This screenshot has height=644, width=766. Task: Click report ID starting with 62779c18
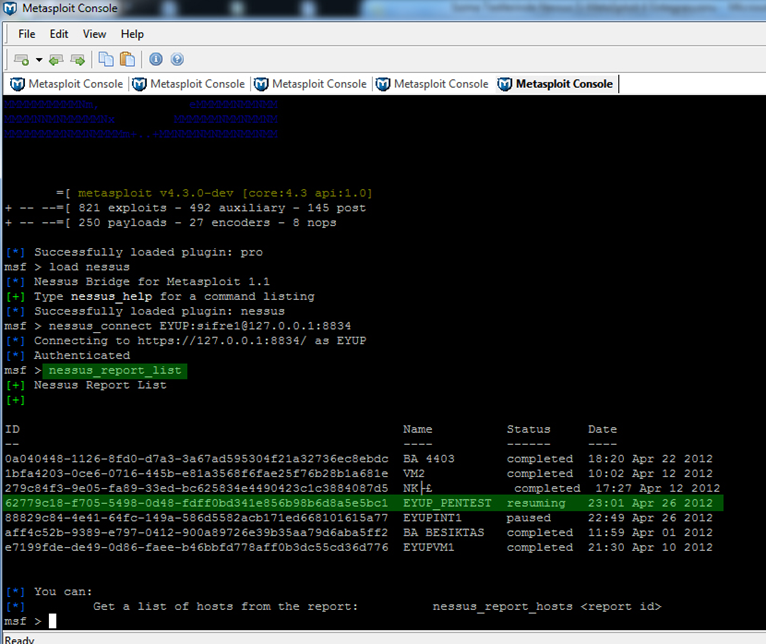[196, 503]
